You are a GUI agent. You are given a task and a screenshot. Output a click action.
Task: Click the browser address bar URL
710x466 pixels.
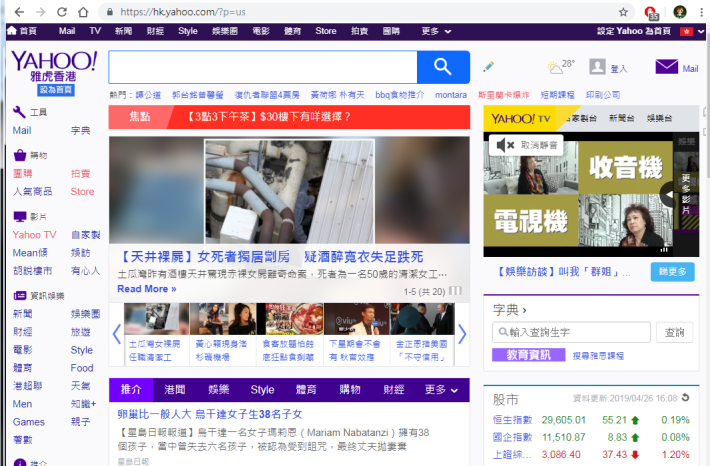183,12
